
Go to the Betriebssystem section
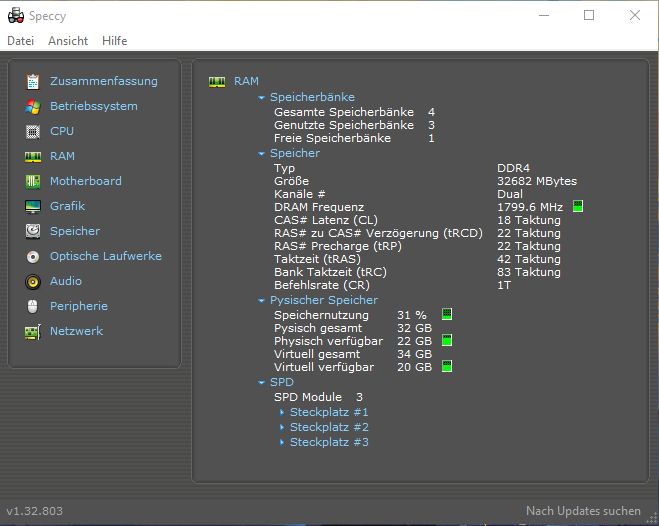pos(94,106)
